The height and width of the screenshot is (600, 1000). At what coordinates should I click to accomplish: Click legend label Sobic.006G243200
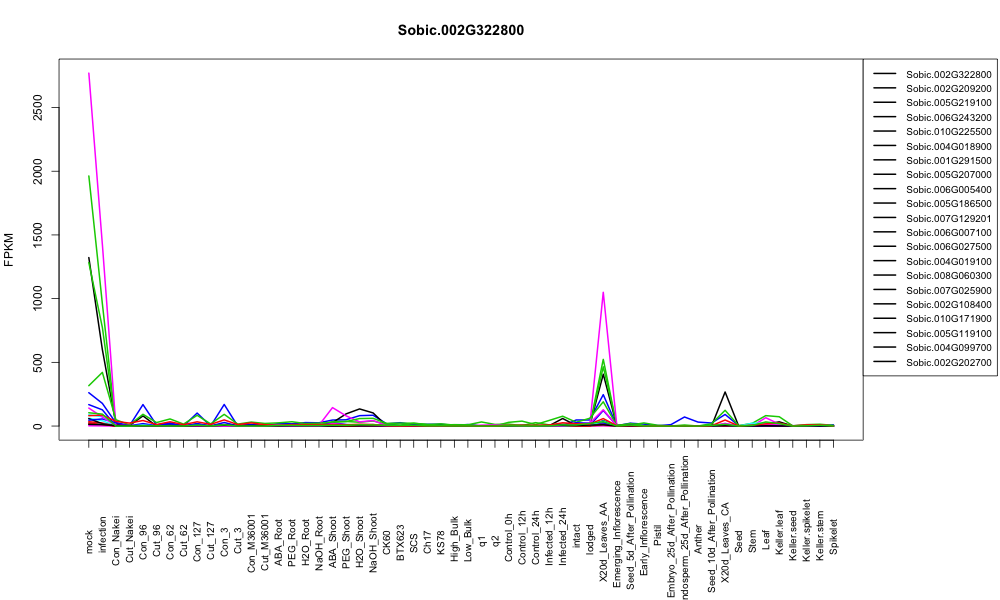[x=948, y=117]
